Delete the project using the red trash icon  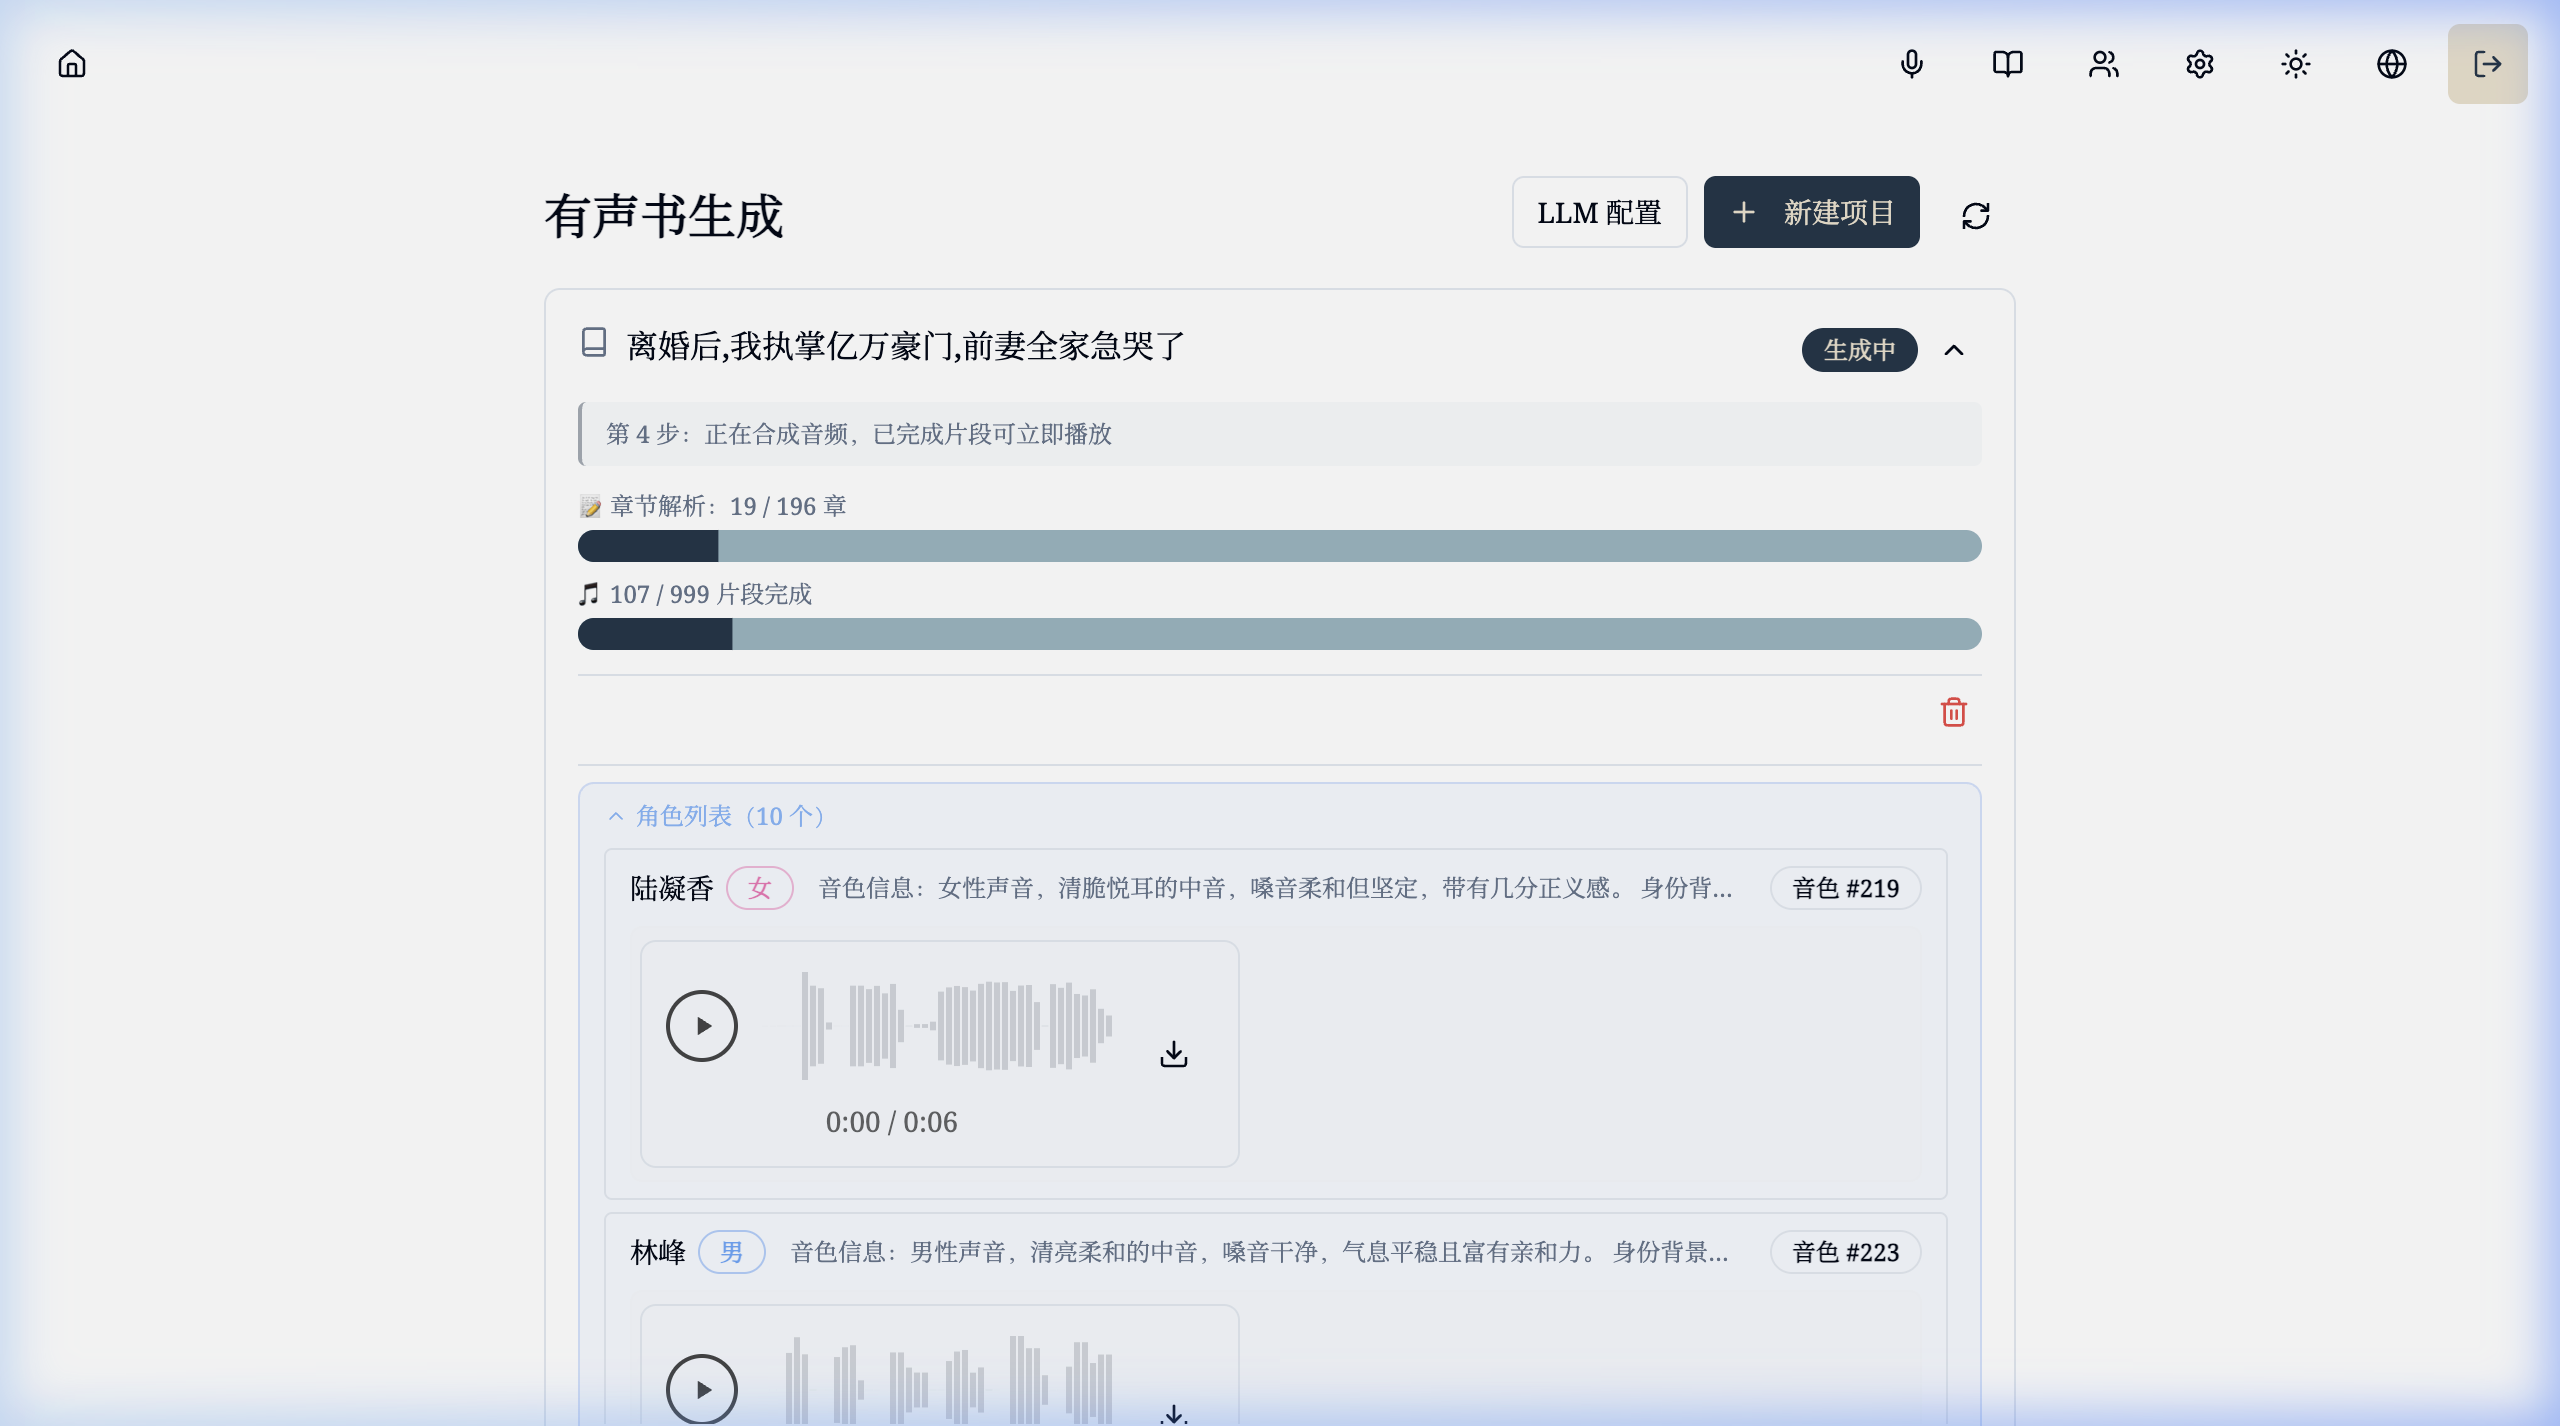(x=1953, y=712)
